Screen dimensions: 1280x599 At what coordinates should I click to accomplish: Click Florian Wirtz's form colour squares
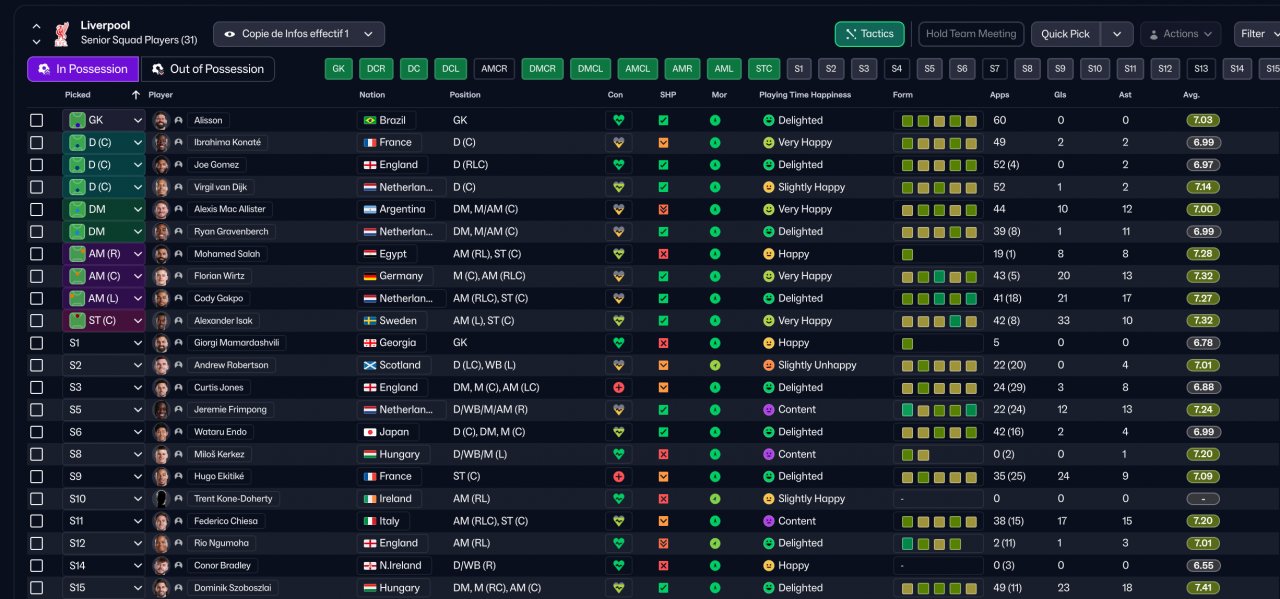(938, 276)
